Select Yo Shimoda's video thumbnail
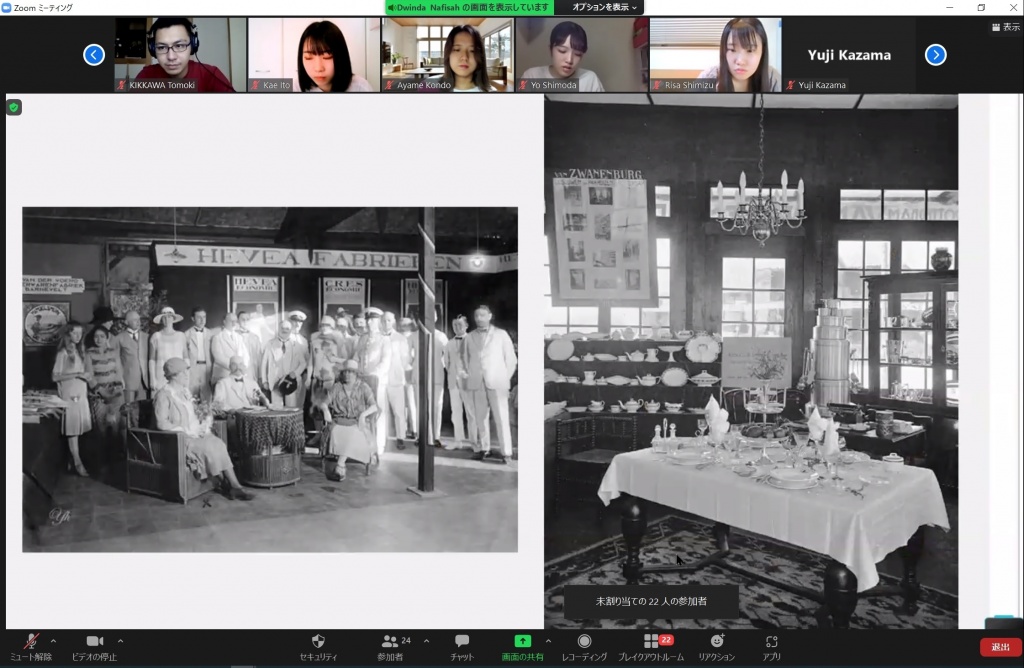 click(581, 55)
